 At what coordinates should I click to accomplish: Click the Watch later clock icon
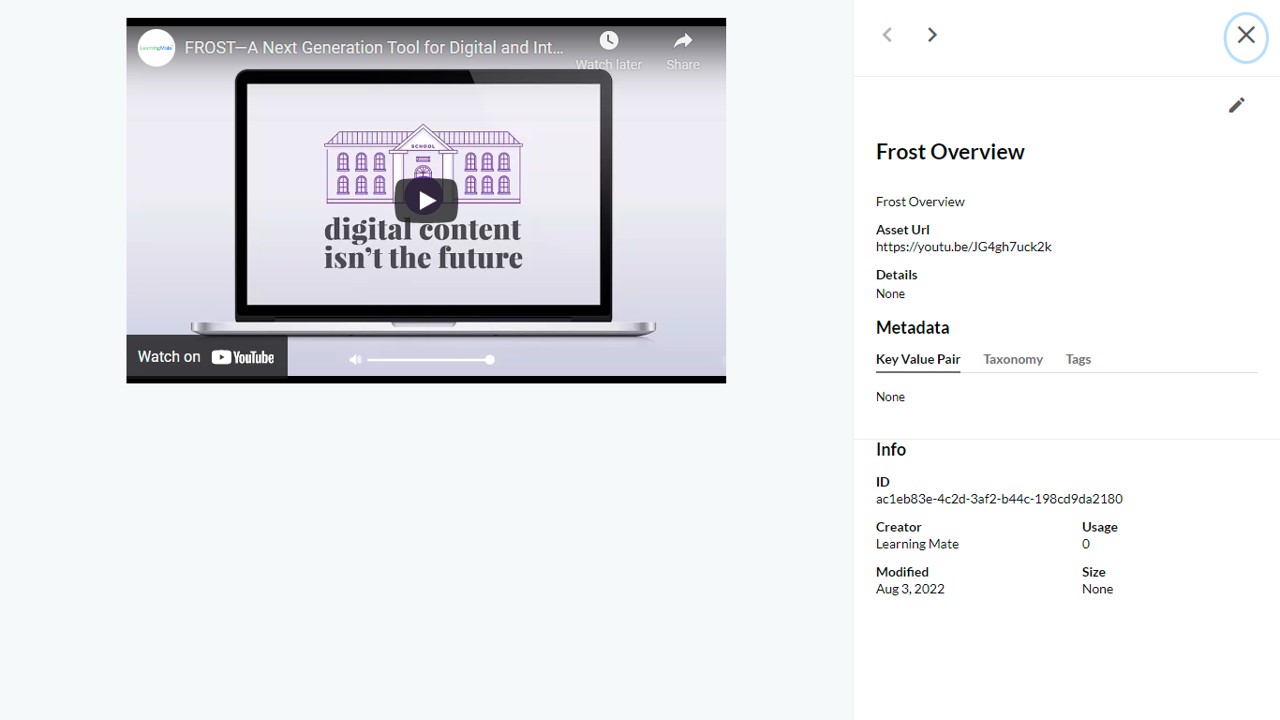coord(608,40)
